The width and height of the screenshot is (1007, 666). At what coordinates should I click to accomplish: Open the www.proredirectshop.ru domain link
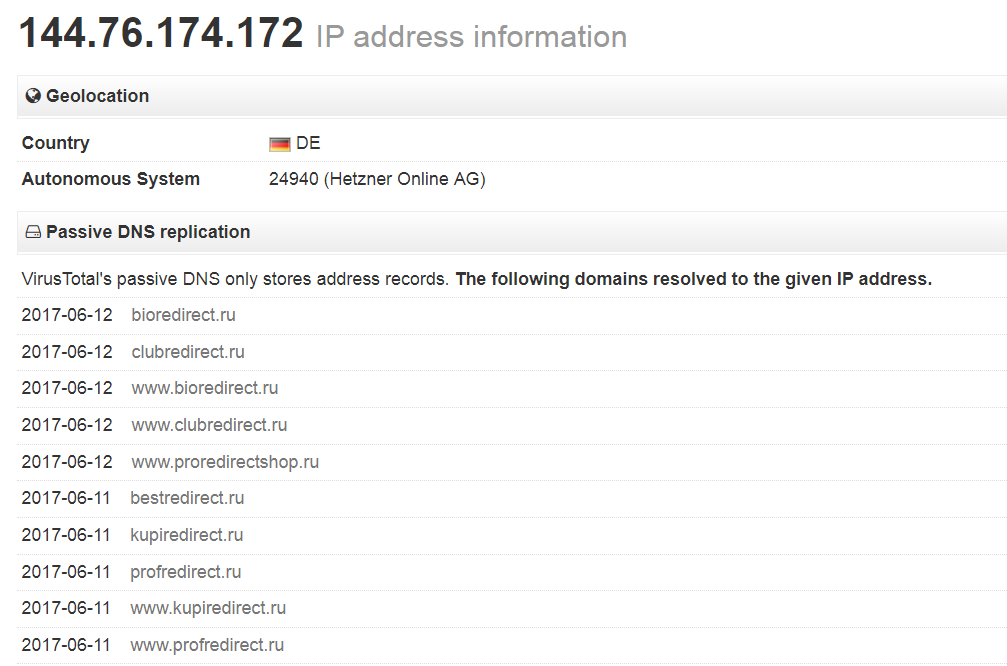225,462
